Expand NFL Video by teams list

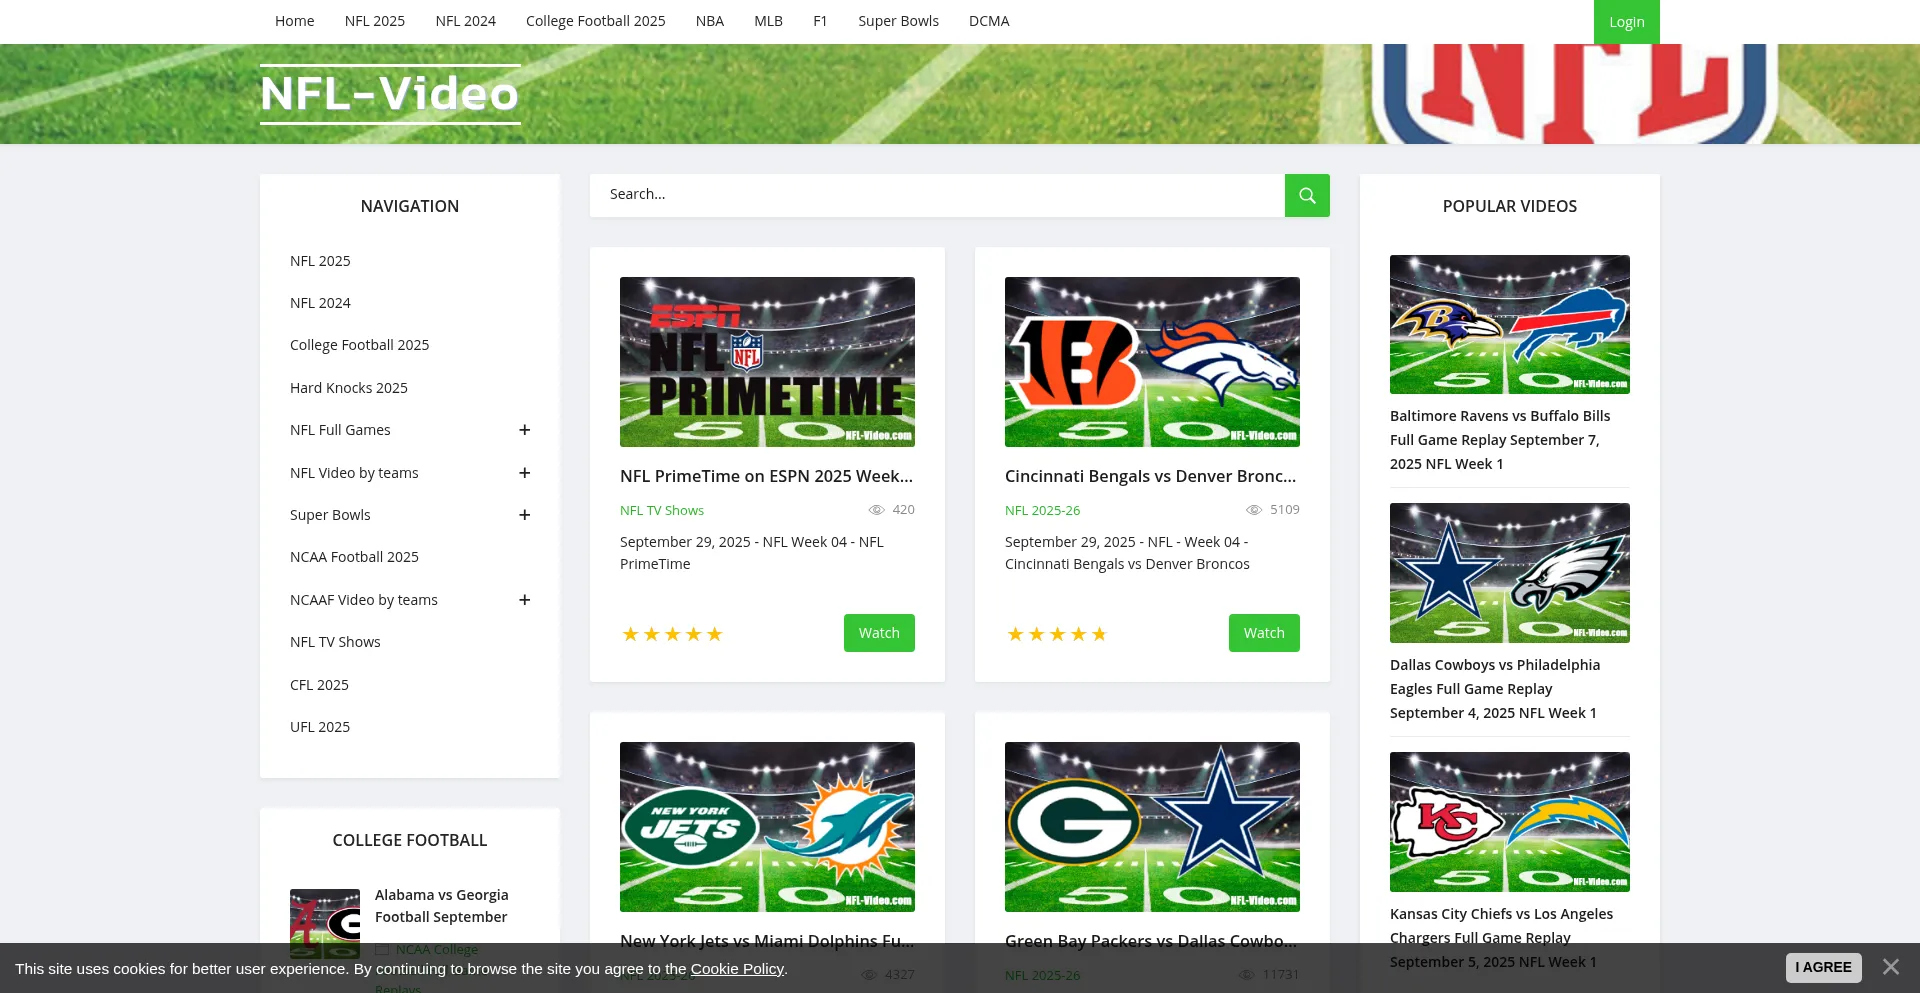(x=524, y=473)
